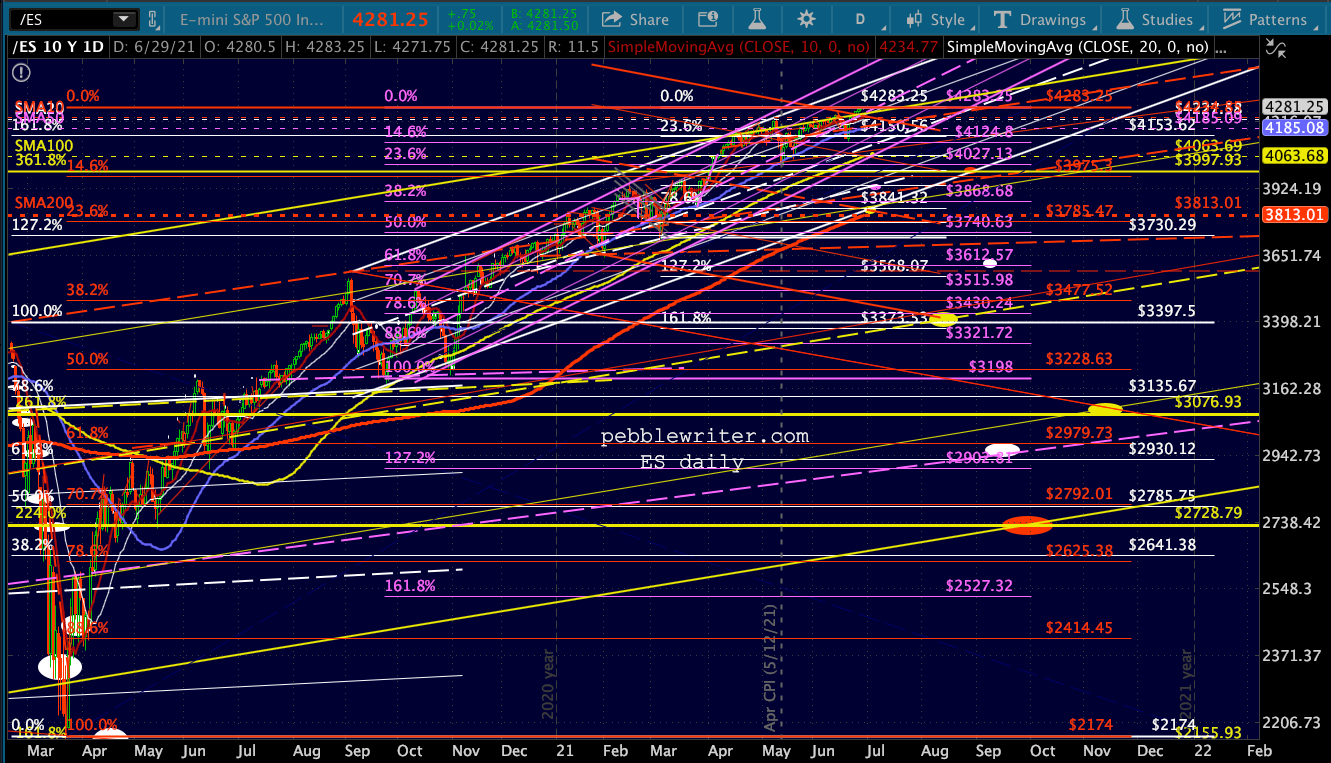
Task: Click the symbol link clipboard icon
Action: 154,19
